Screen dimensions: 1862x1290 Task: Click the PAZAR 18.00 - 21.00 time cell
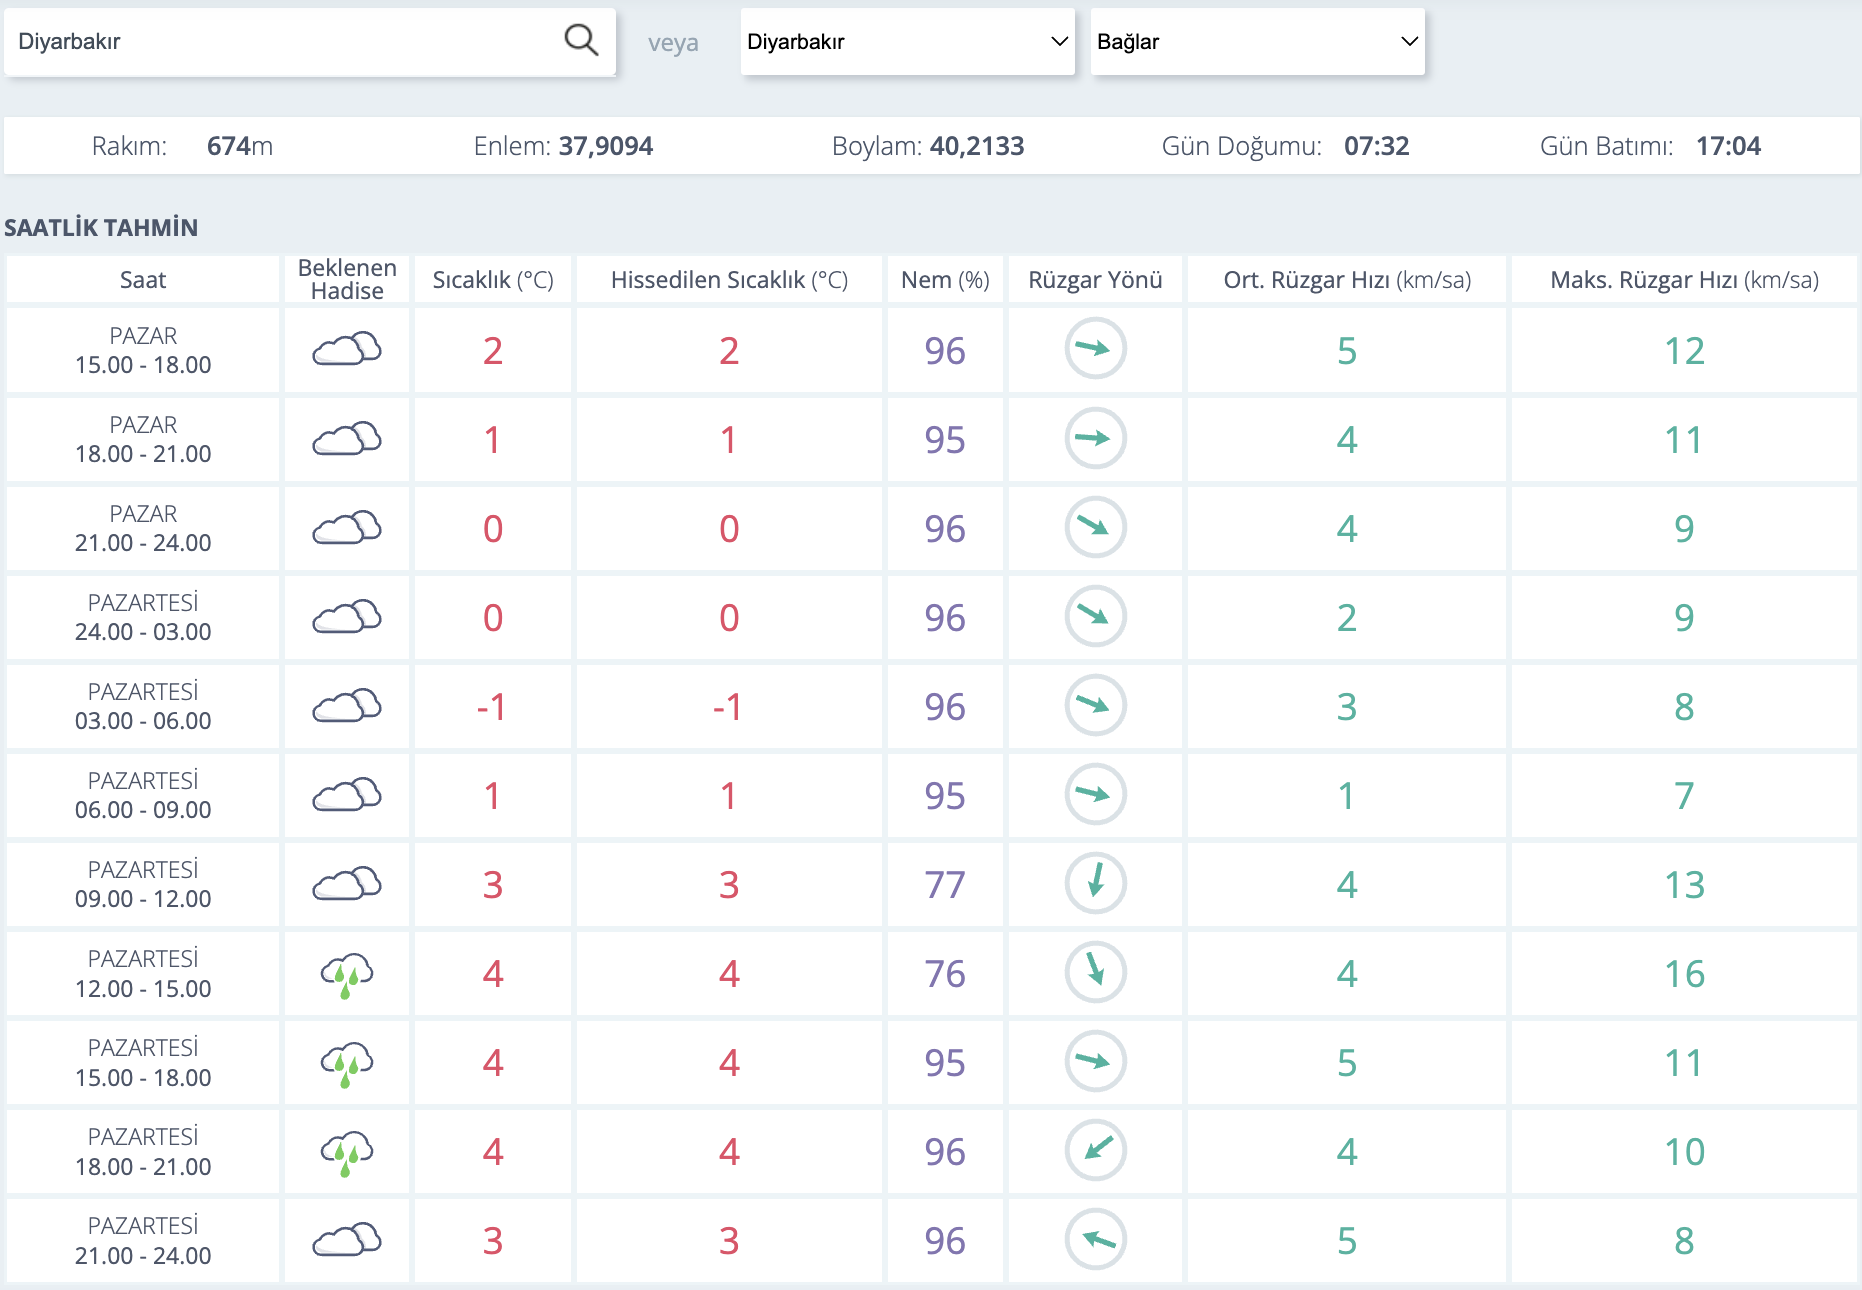[x=143, y=439]
